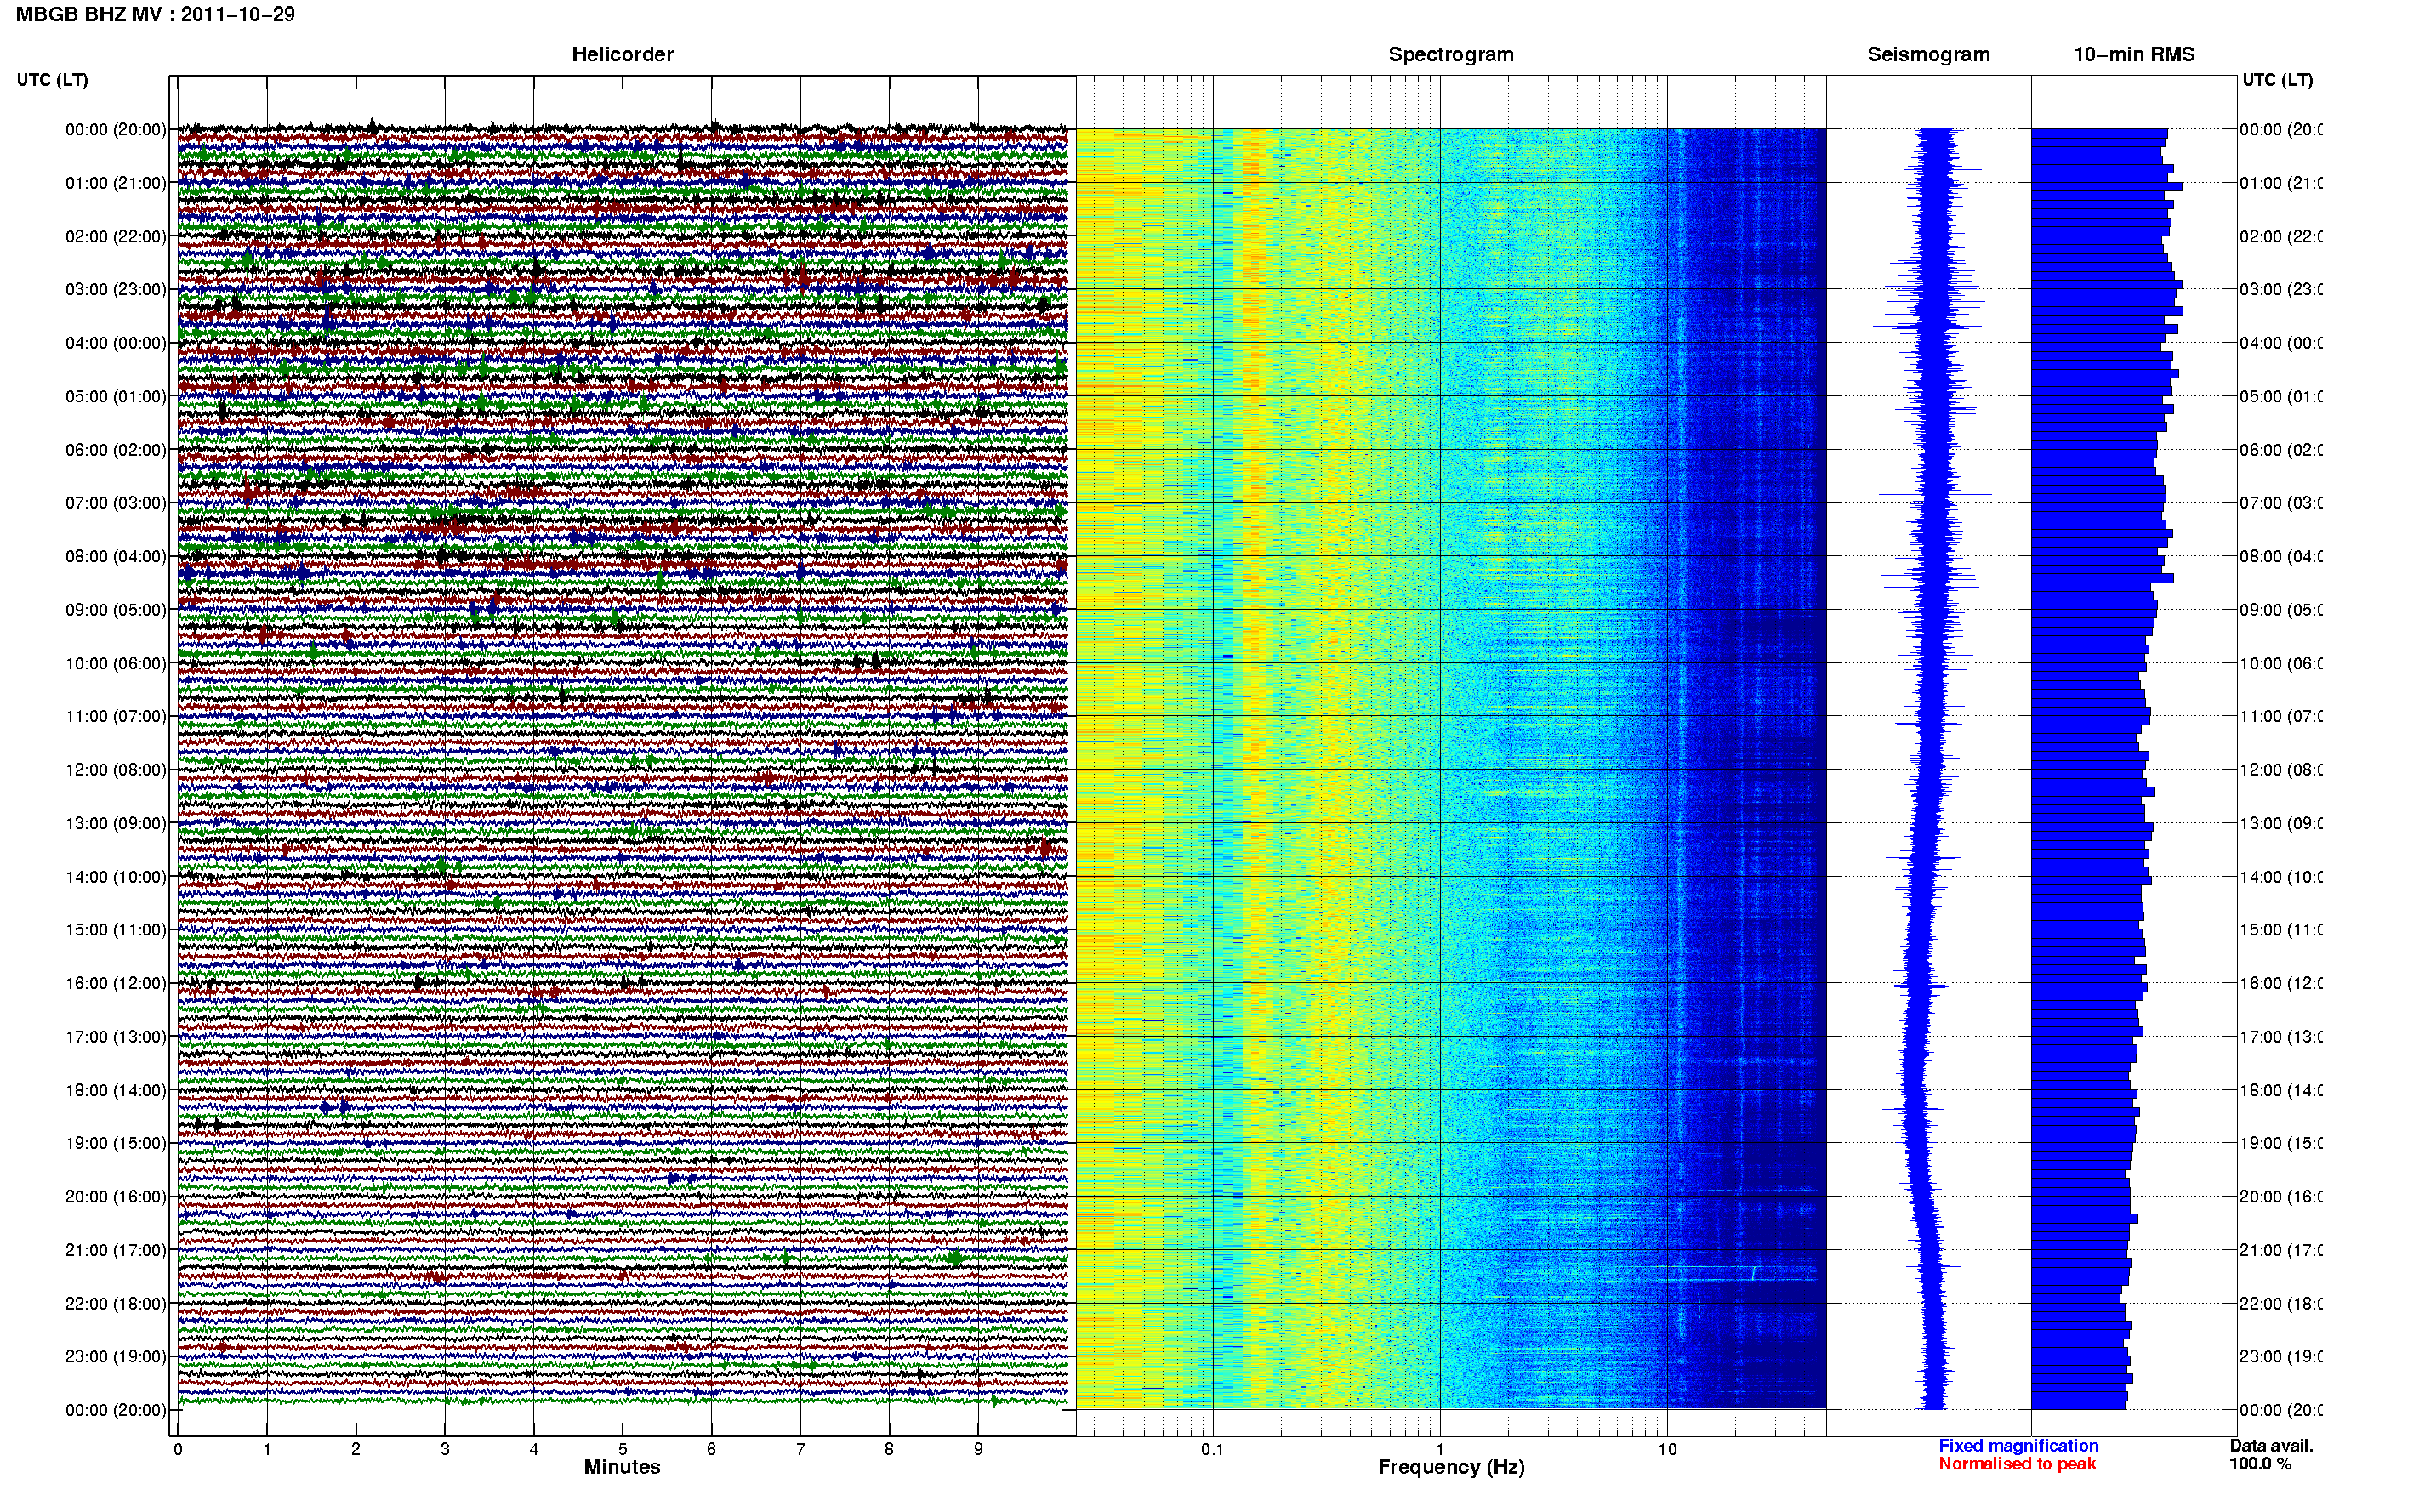Click the left '14:00 (10:00)' time label

point(116,877)
